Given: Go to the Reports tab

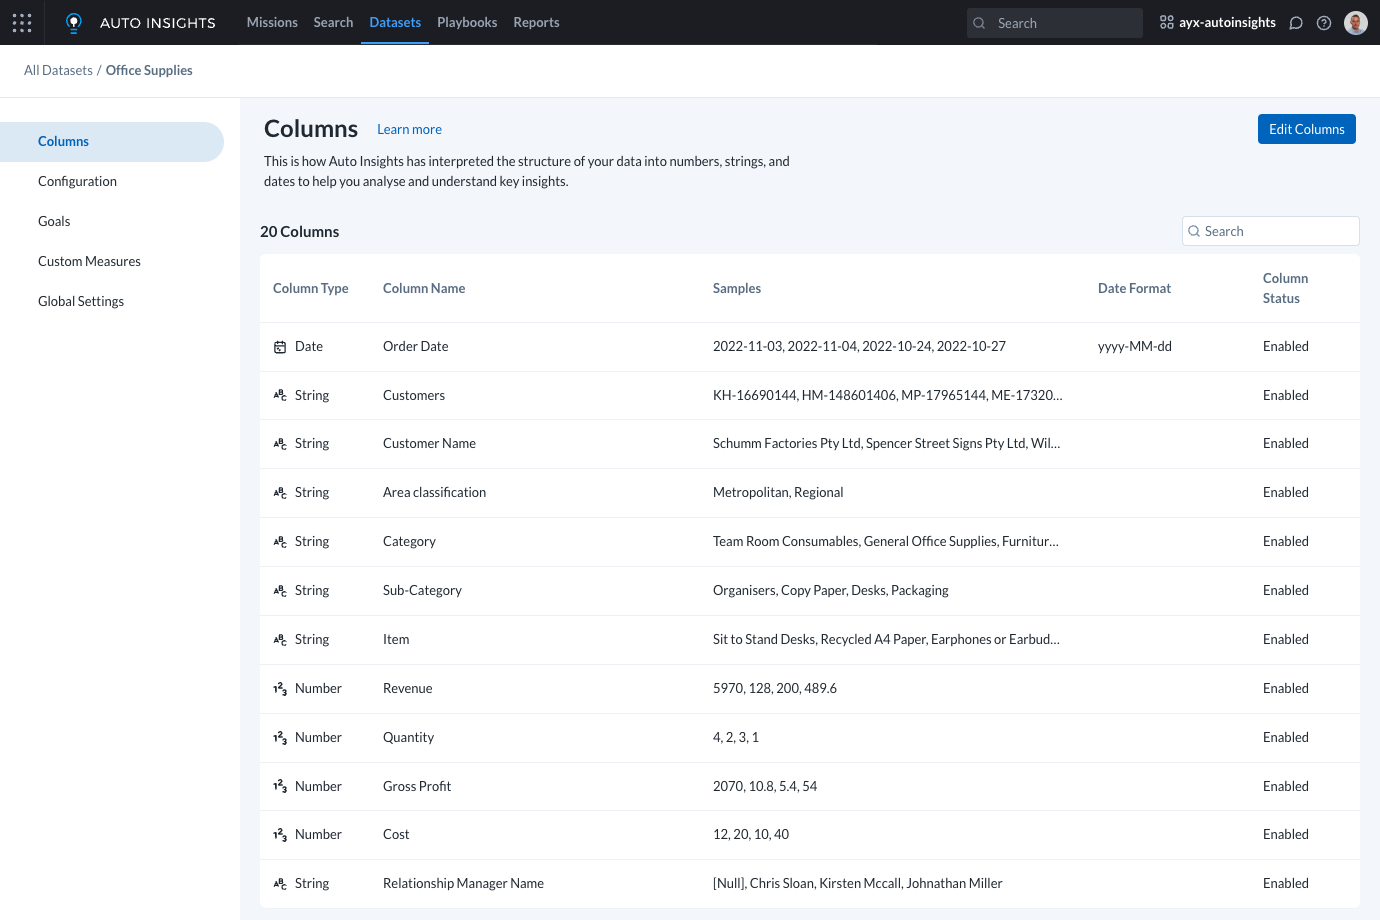Looking at the screenshot, I should (x=536, y=22).
